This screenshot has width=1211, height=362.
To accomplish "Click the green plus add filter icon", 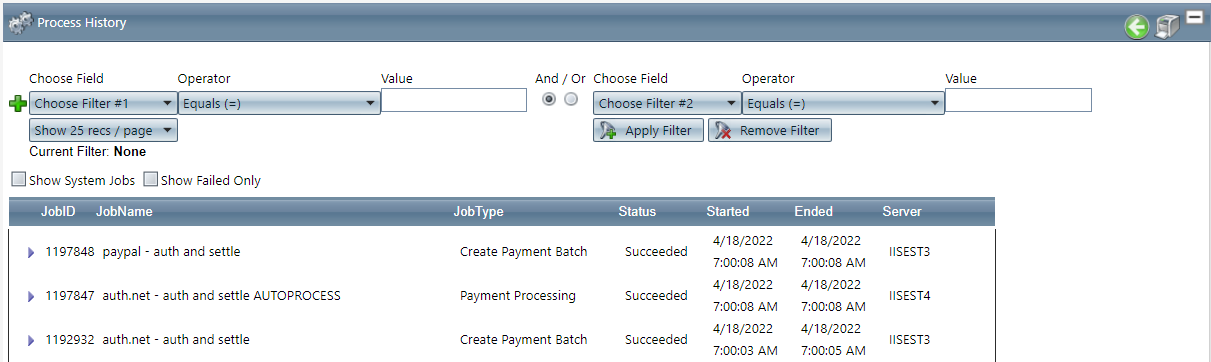I will (x=17, y=104).
